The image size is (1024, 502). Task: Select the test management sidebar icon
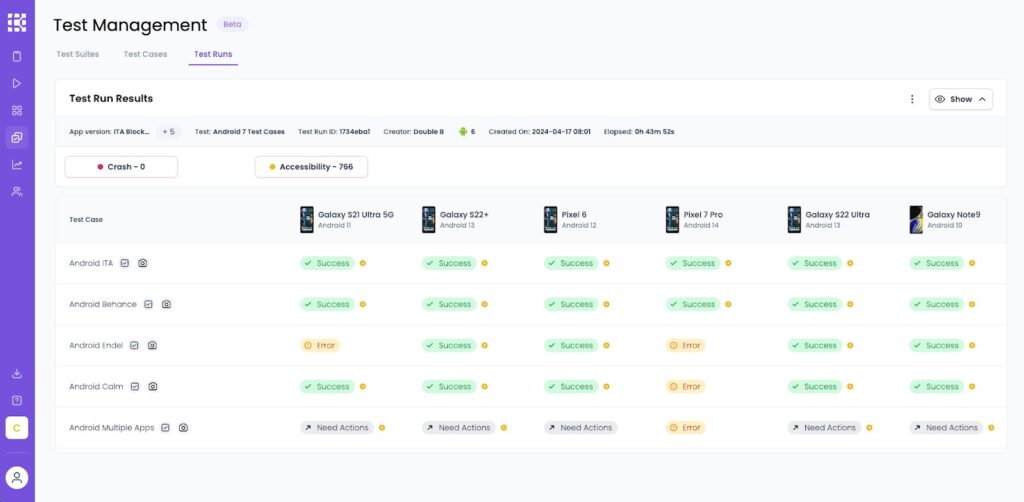click(17, 137)
